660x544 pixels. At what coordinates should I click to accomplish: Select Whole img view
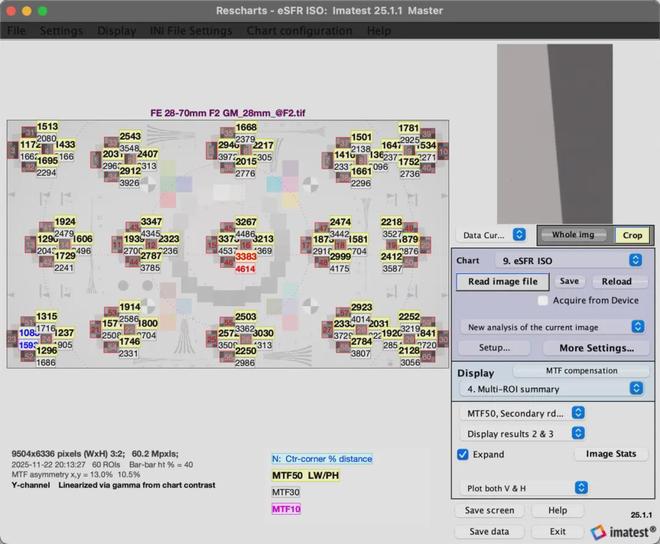coord(573,235)
